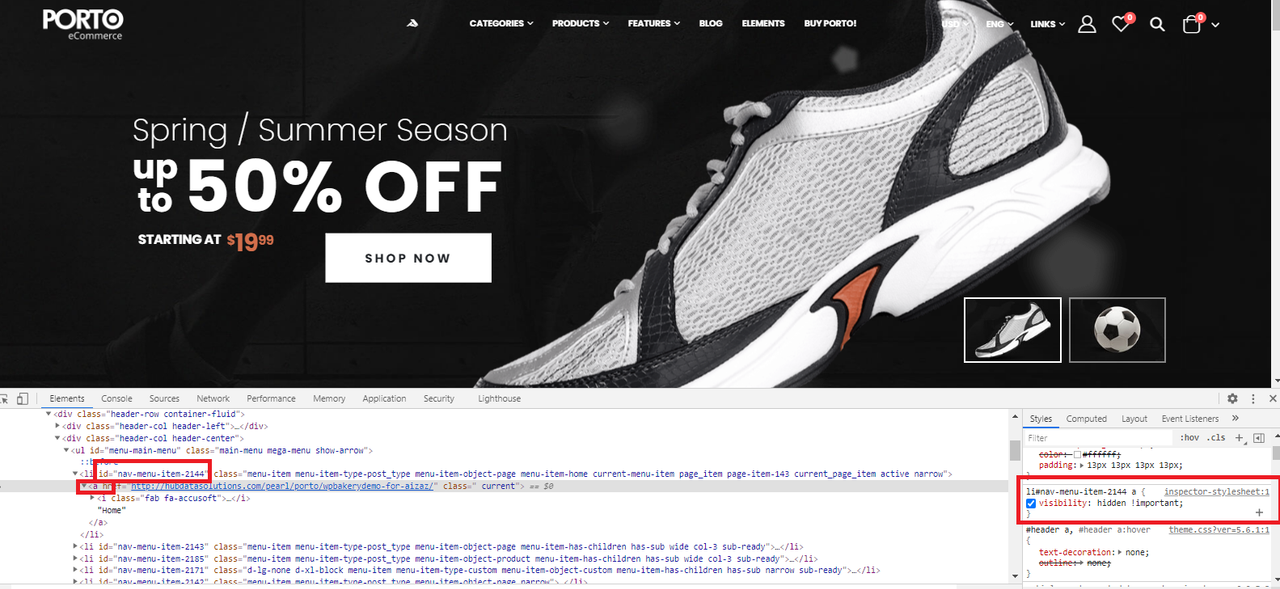Expand the header-col header-left div node
The image size is (1280, 589).
(x=58, y=426)
